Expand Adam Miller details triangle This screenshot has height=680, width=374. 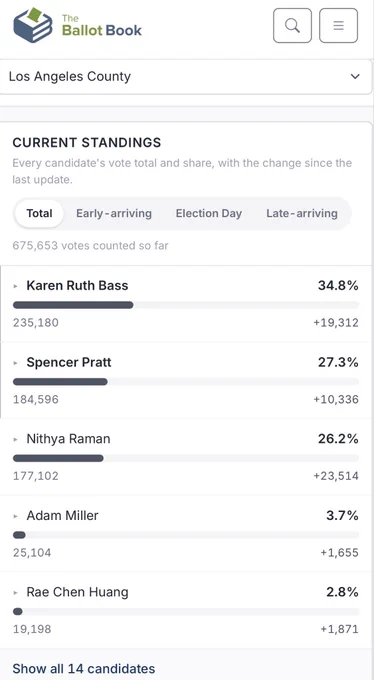click(x=16, y=516)
